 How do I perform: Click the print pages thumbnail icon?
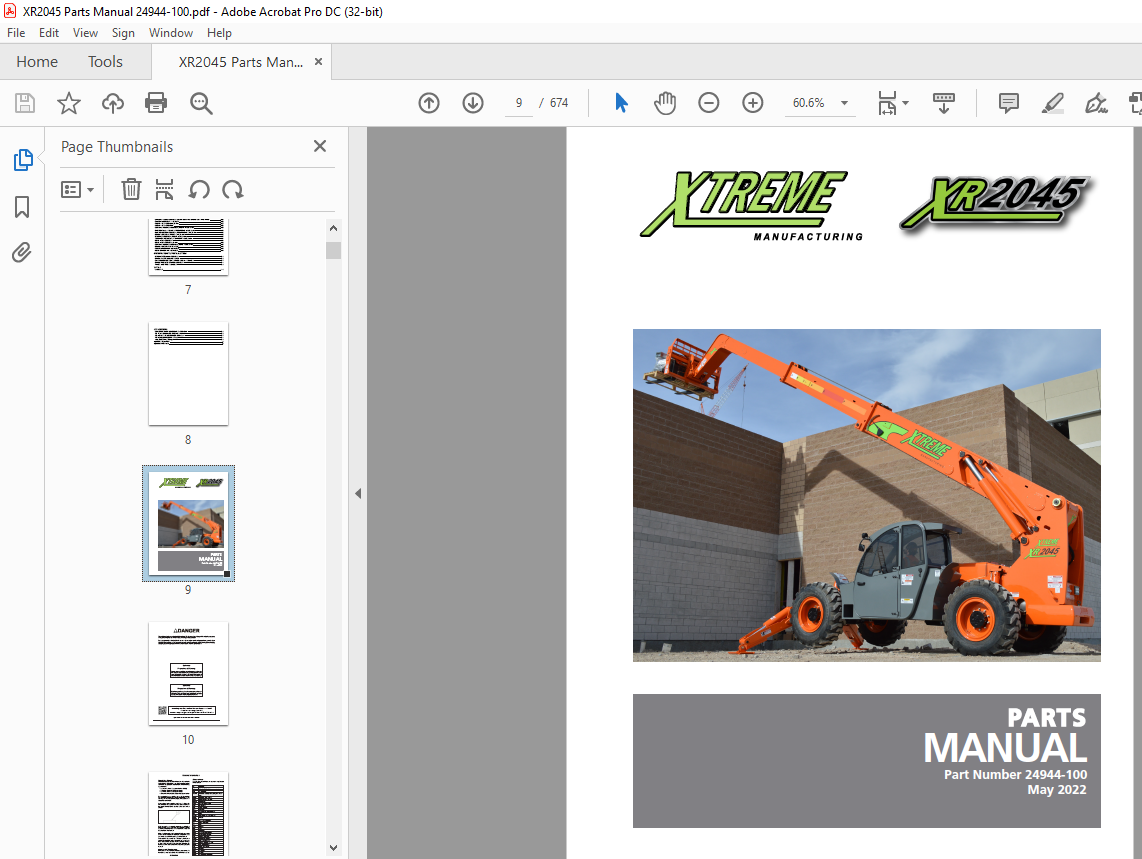point(165,189)
